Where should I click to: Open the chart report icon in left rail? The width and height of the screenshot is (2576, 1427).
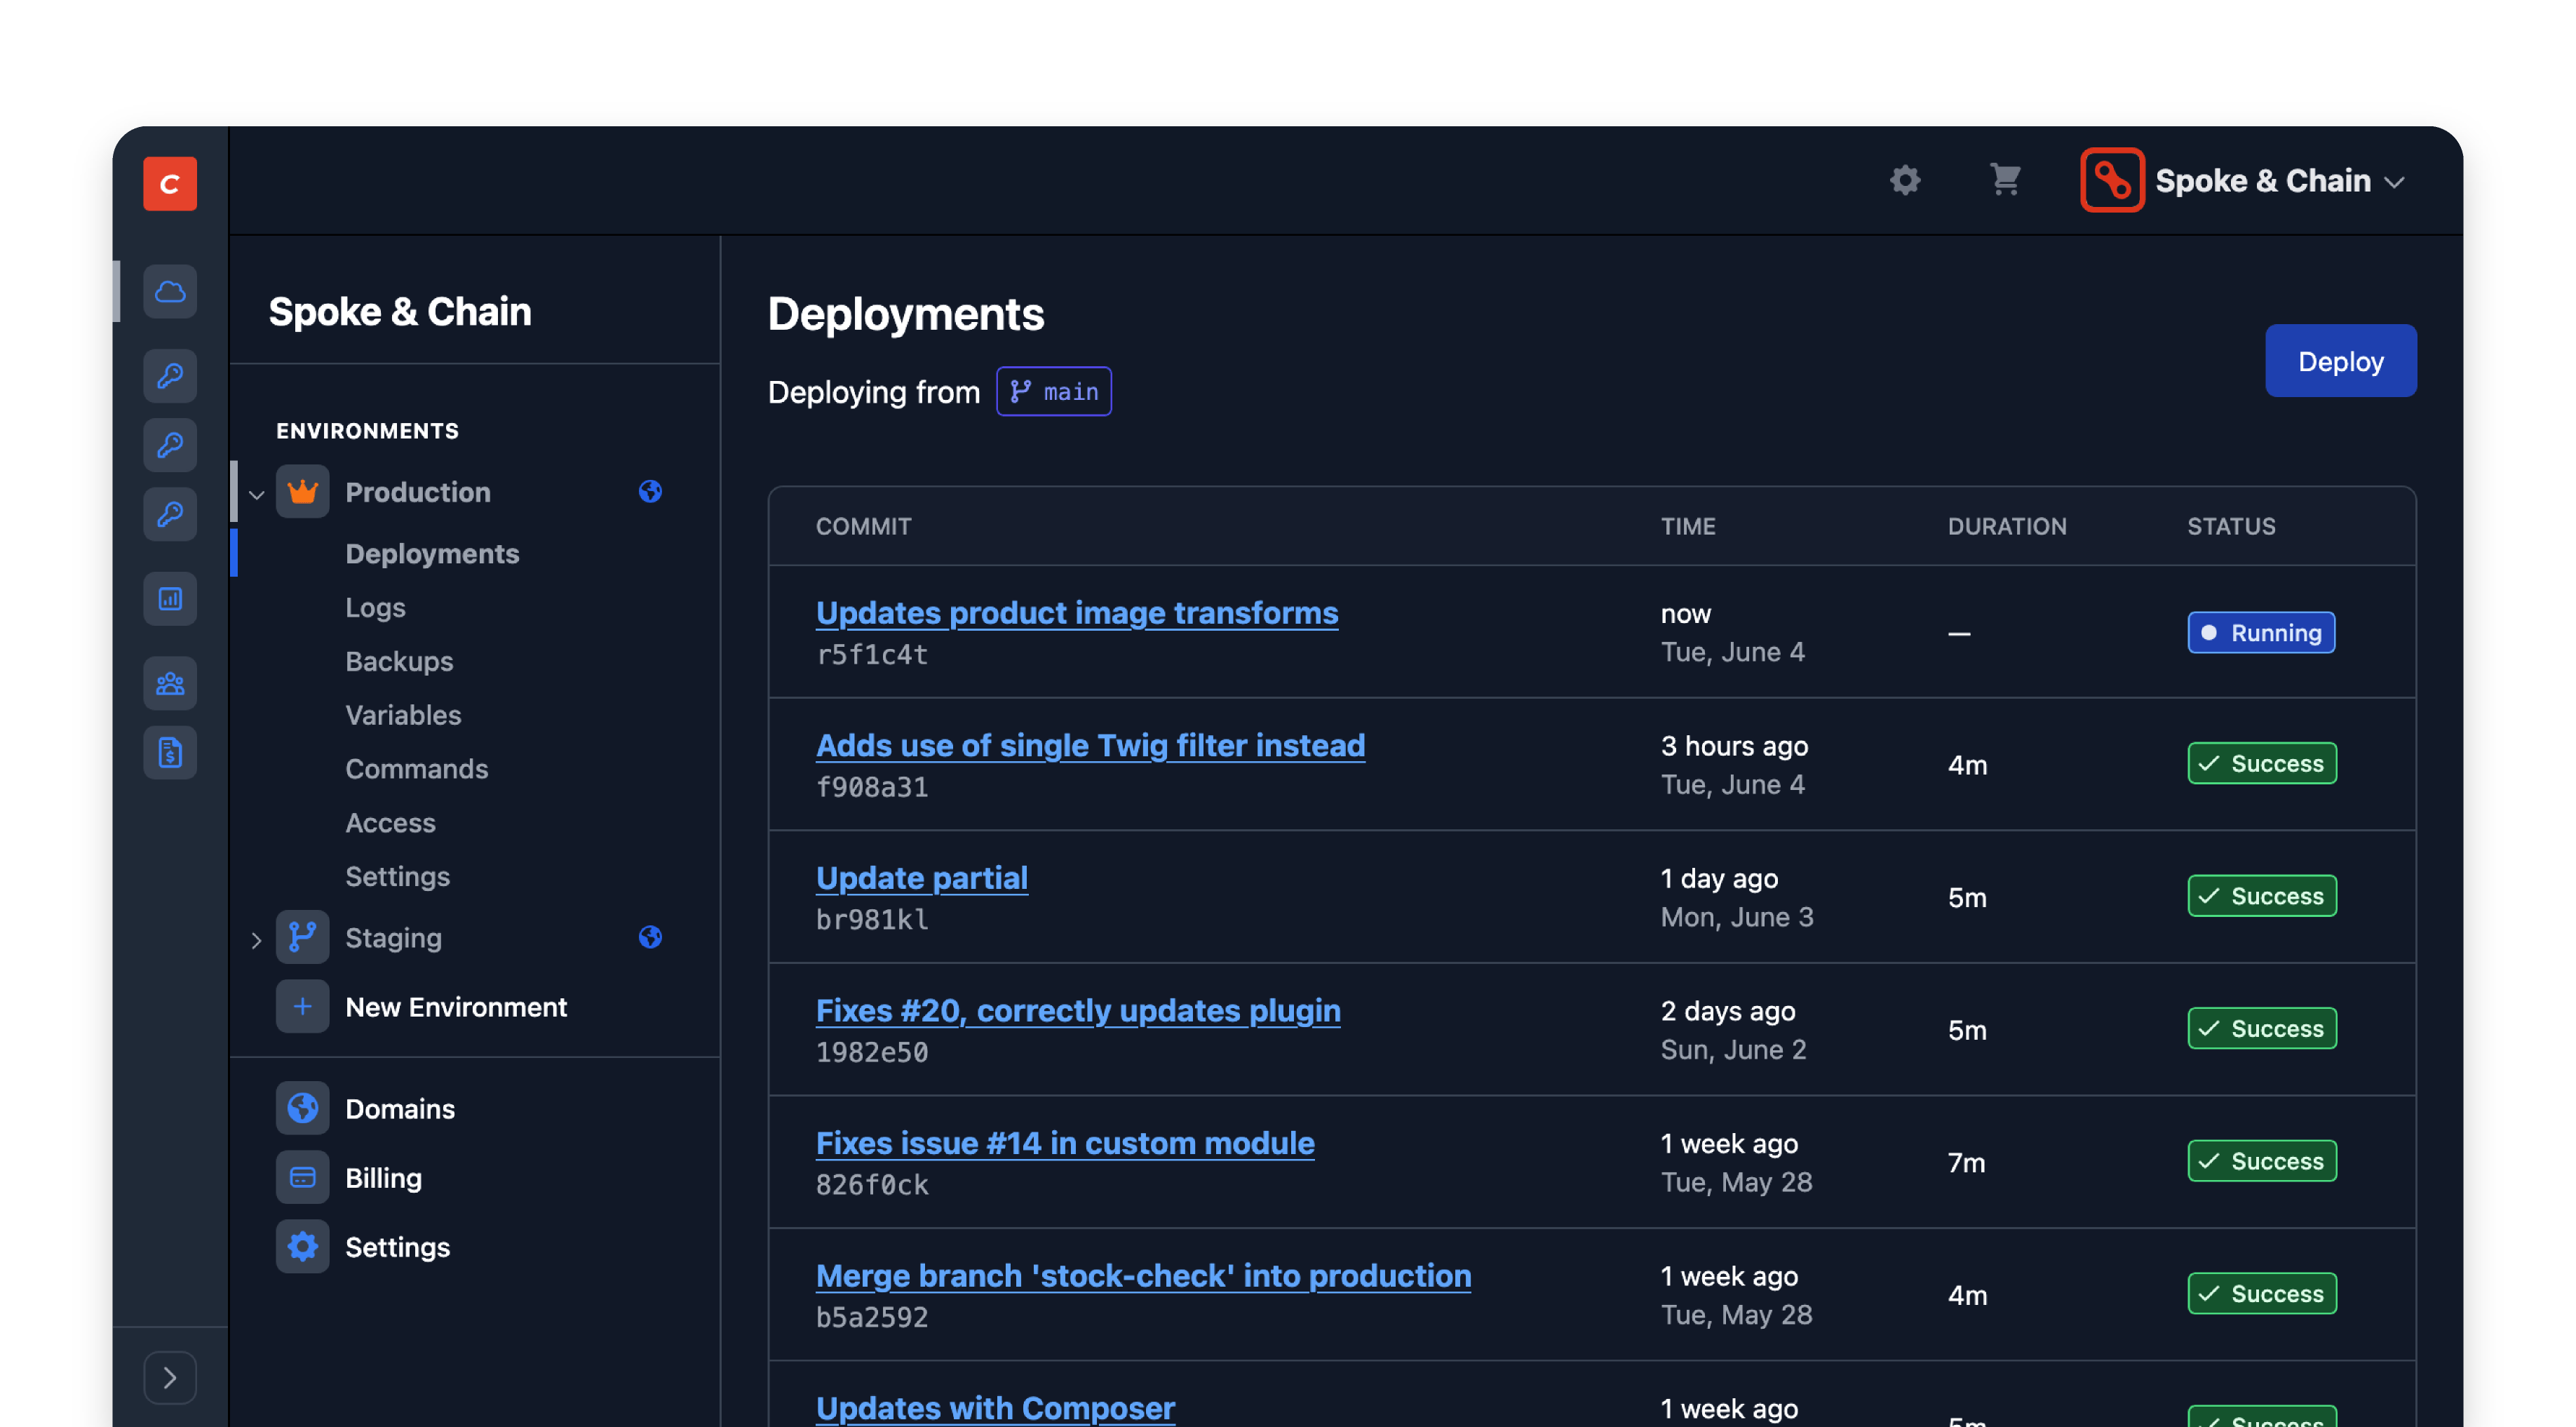(170, 599)
